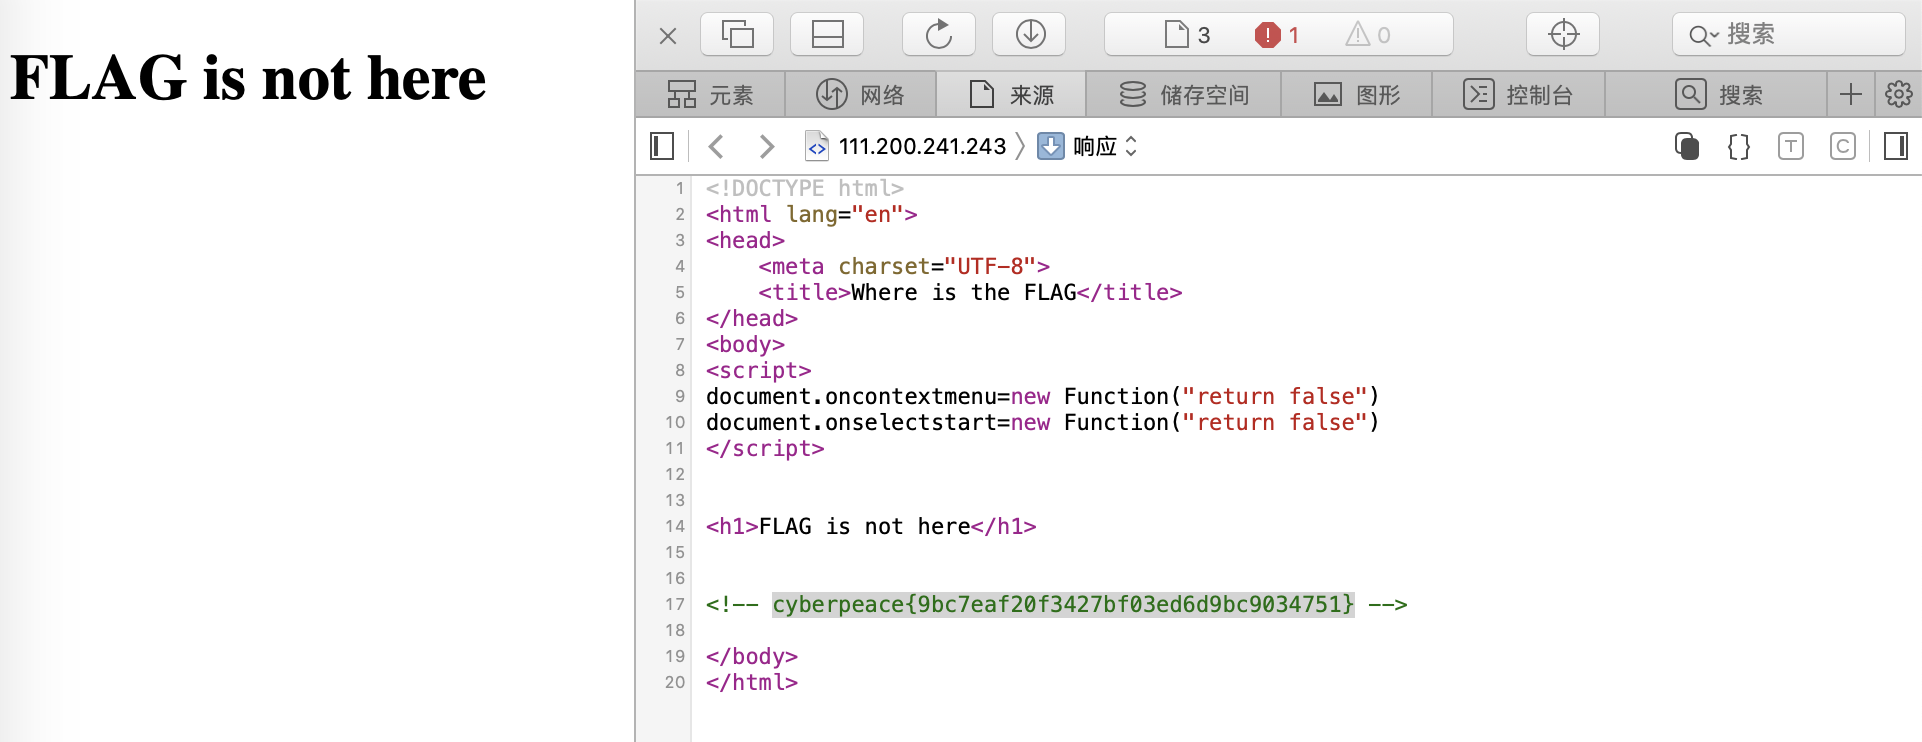Click the <meta charset="UTF-8"> line
Viewport: 1922px width, 742px height.
click(x=904, y=266)
